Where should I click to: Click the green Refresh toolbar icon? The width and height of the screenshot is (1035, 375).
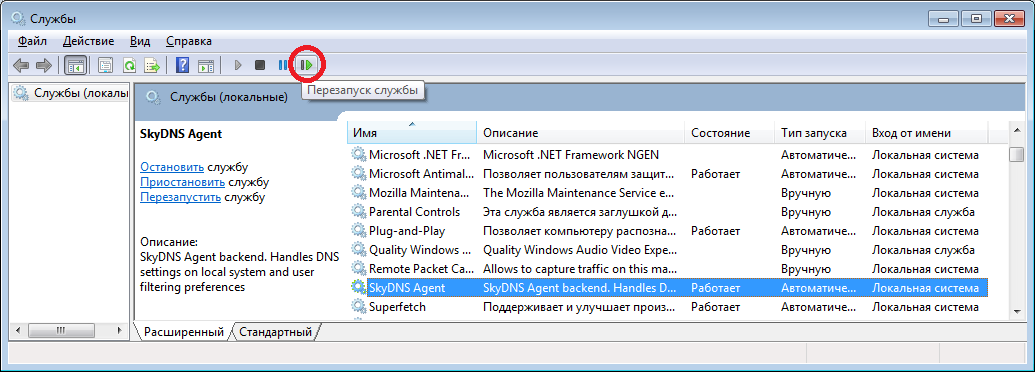[x=130, y=65]
